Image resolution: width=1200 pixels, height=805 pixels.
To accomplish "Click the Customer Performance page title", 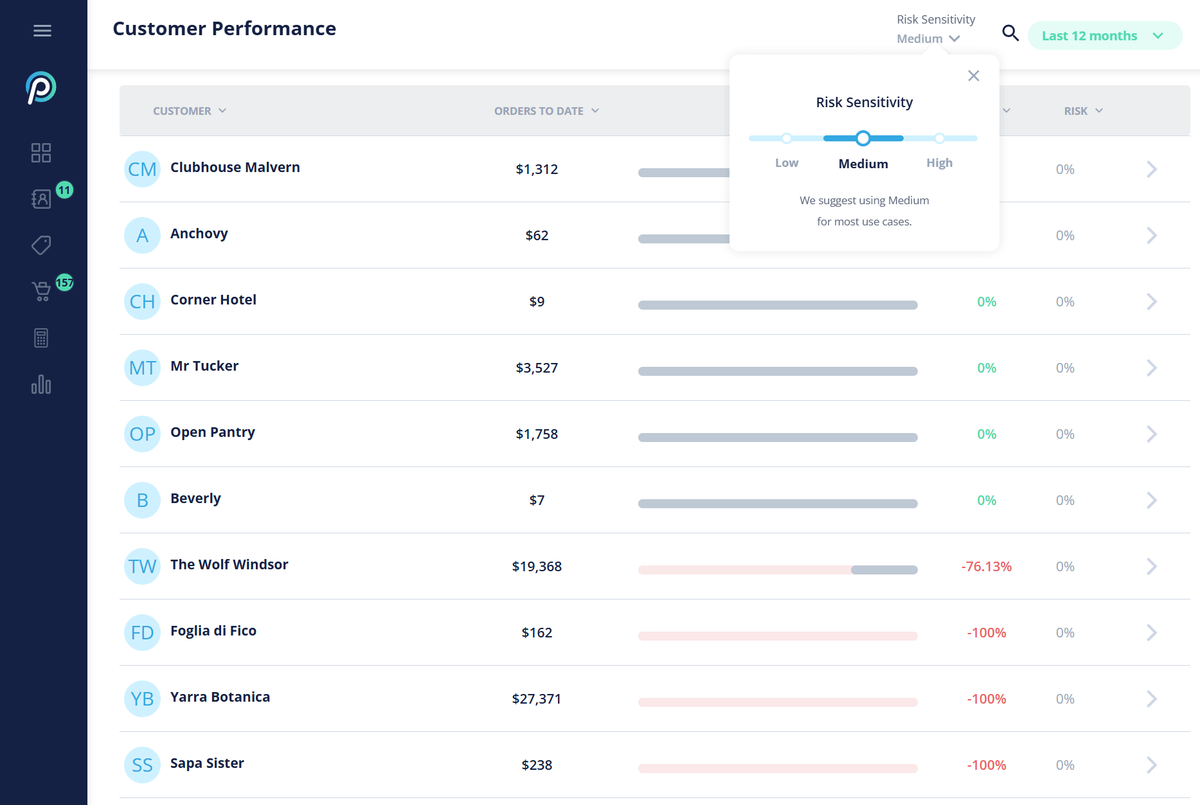I will [224, 29].
